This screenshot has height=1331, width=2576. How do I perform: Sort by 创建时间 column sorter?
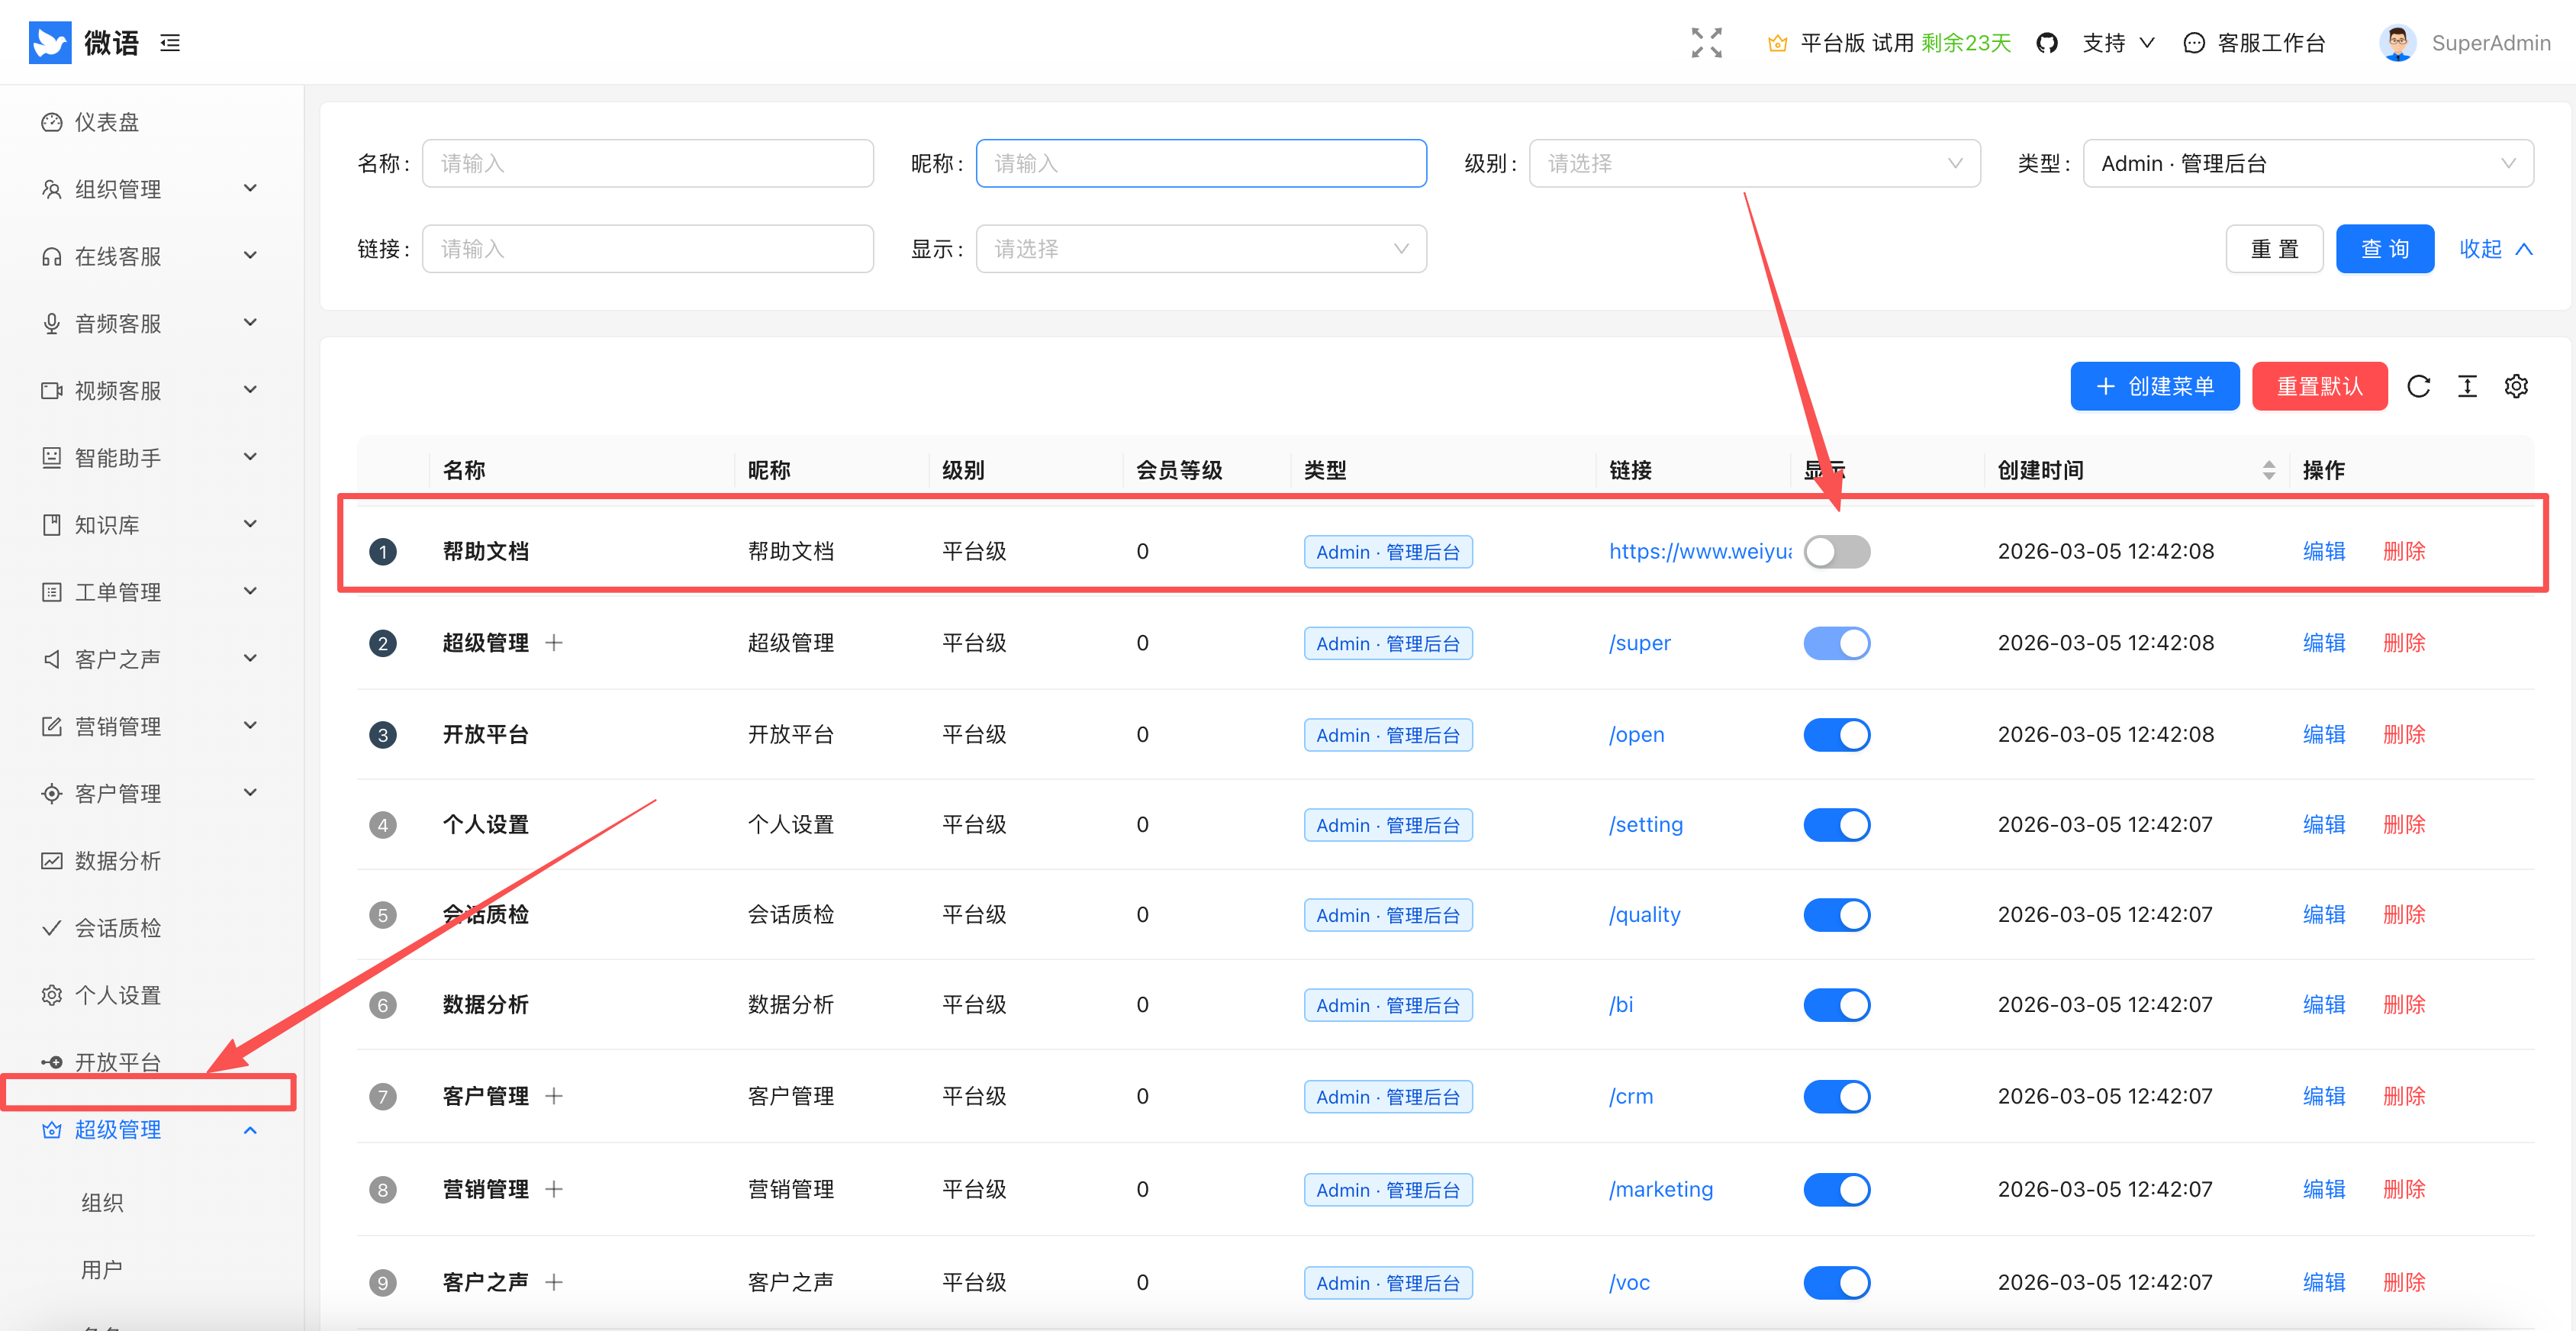[x=2268, y=470]
